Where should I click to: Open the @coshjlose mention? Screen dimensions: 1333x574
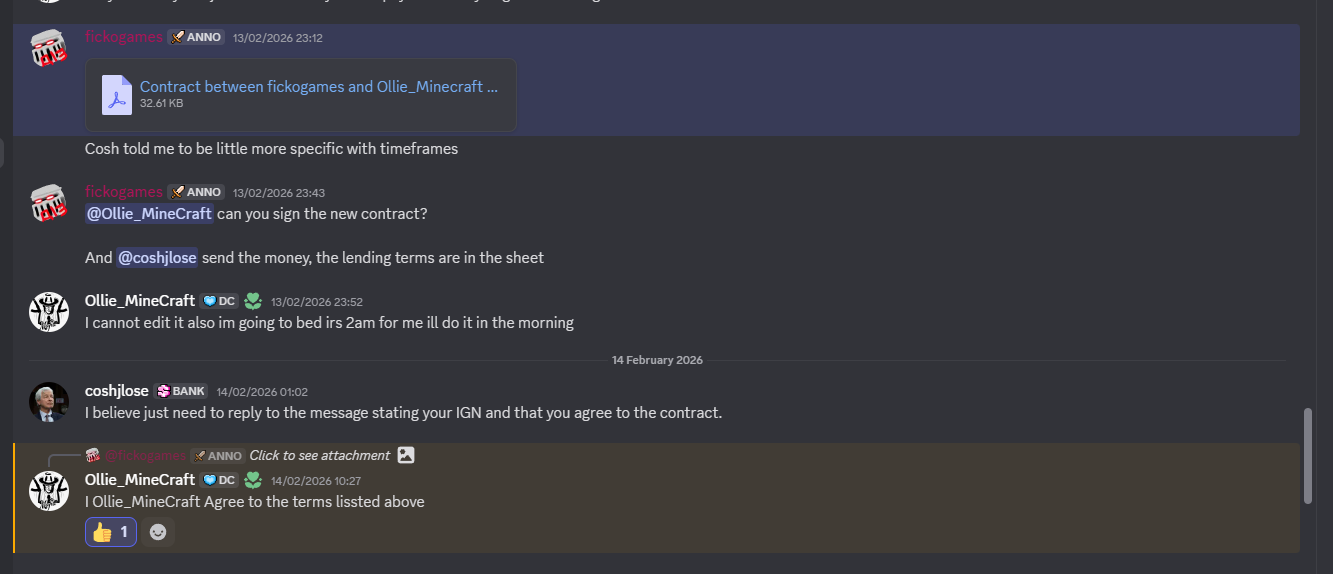click(157, 258)
